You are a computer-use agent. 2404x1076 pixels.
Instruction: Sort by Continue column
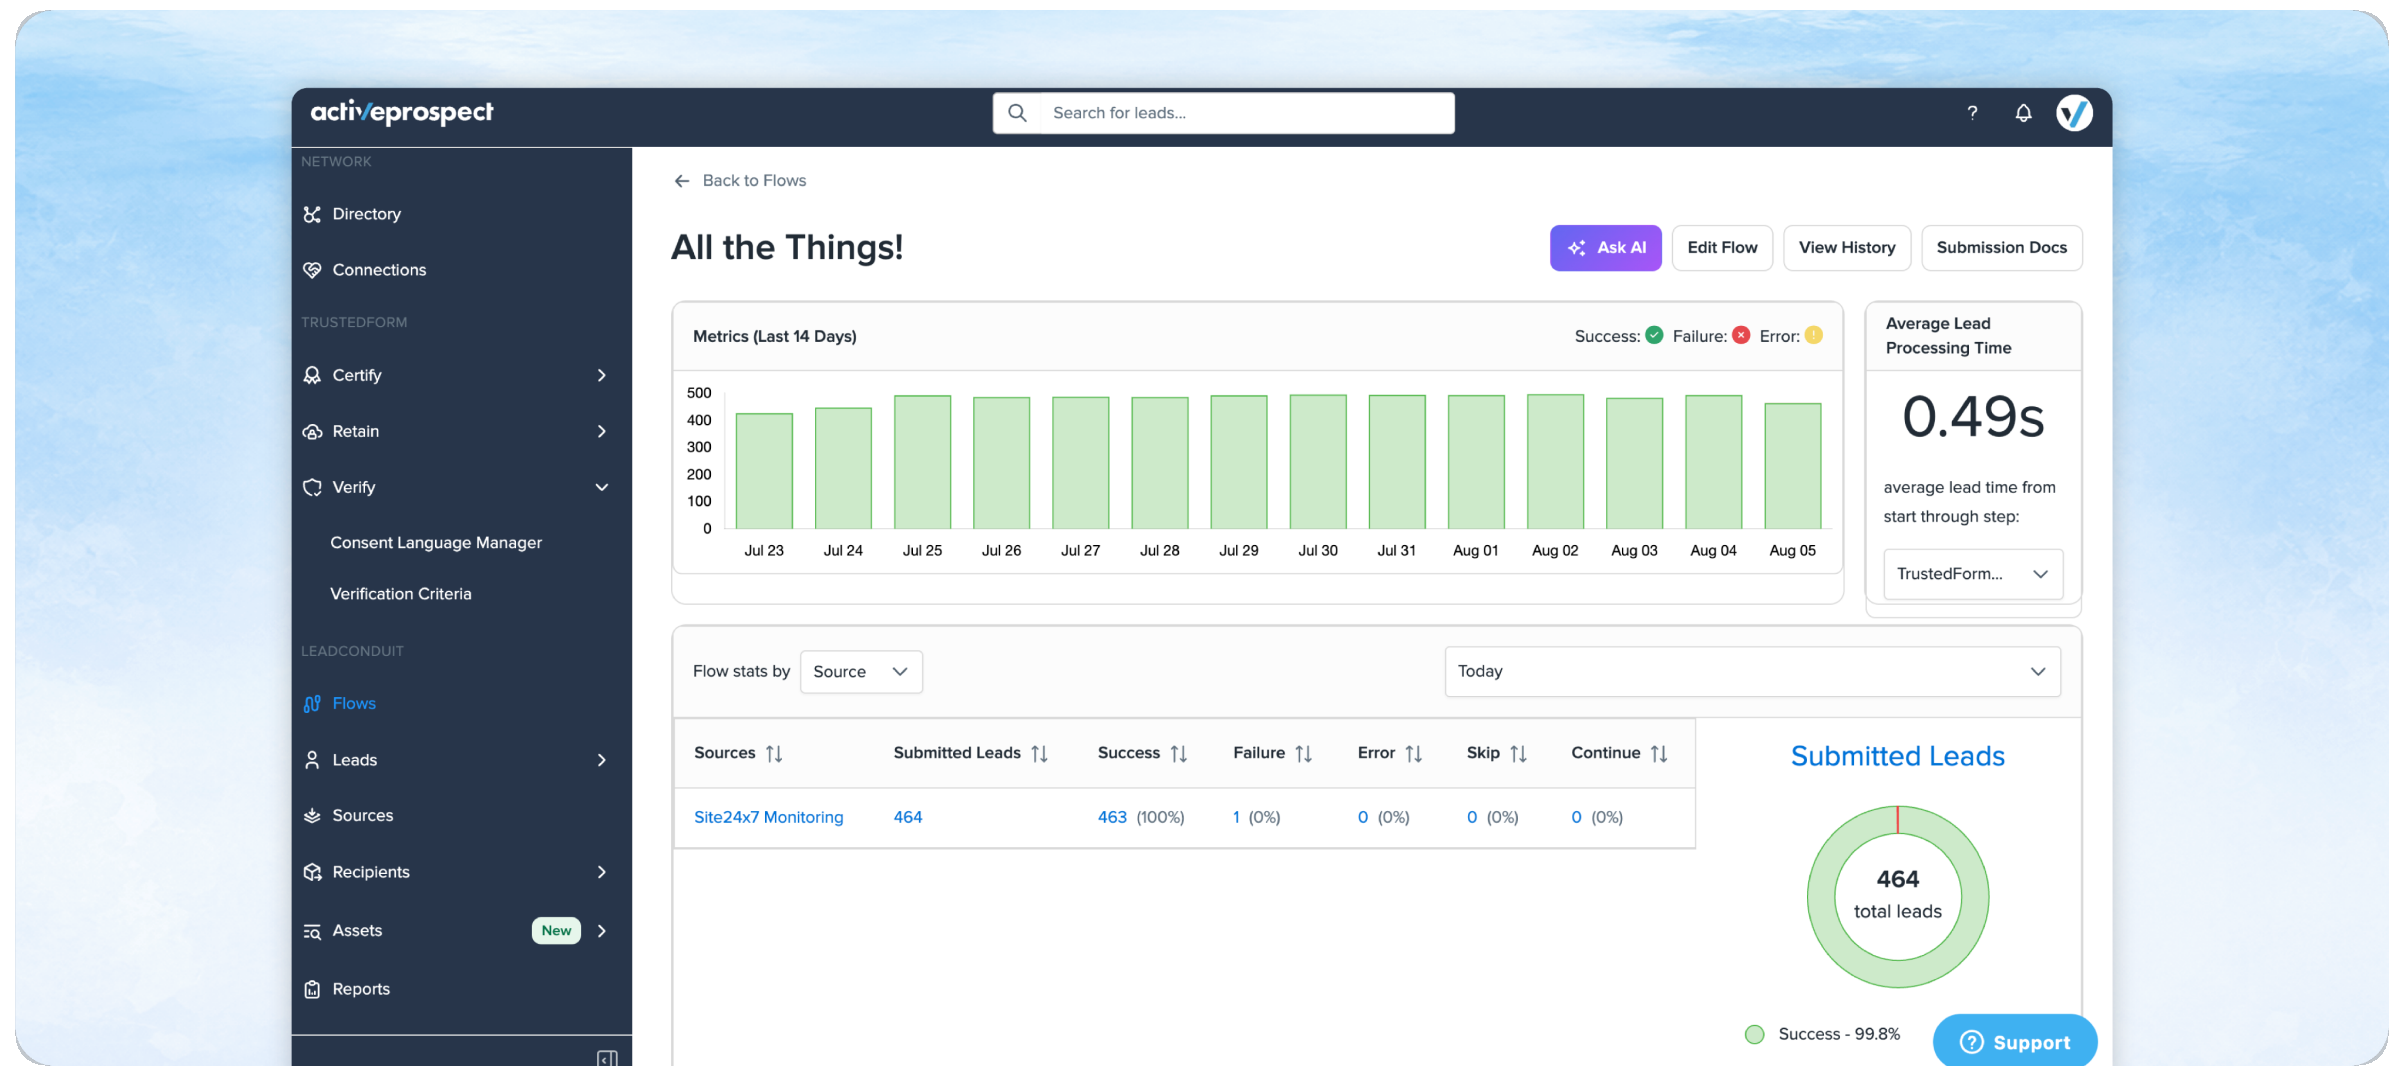[1660, 754]
